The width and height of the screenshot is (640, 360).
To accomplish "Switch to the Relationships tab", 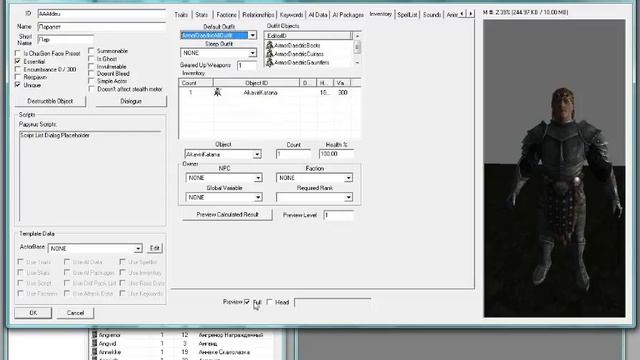I will click(x=258, y=15).
